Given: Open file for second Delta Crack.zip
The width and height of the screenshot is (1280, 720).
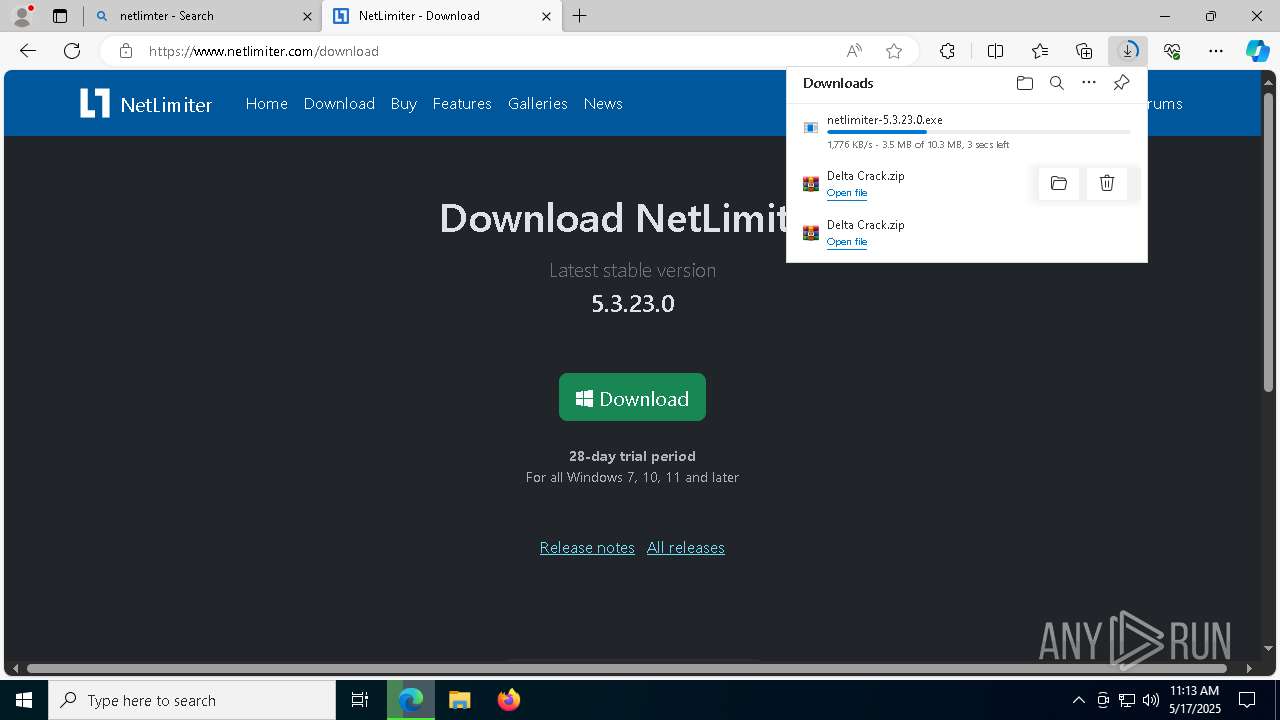Looking at the screenshot, I should [847, 242].
